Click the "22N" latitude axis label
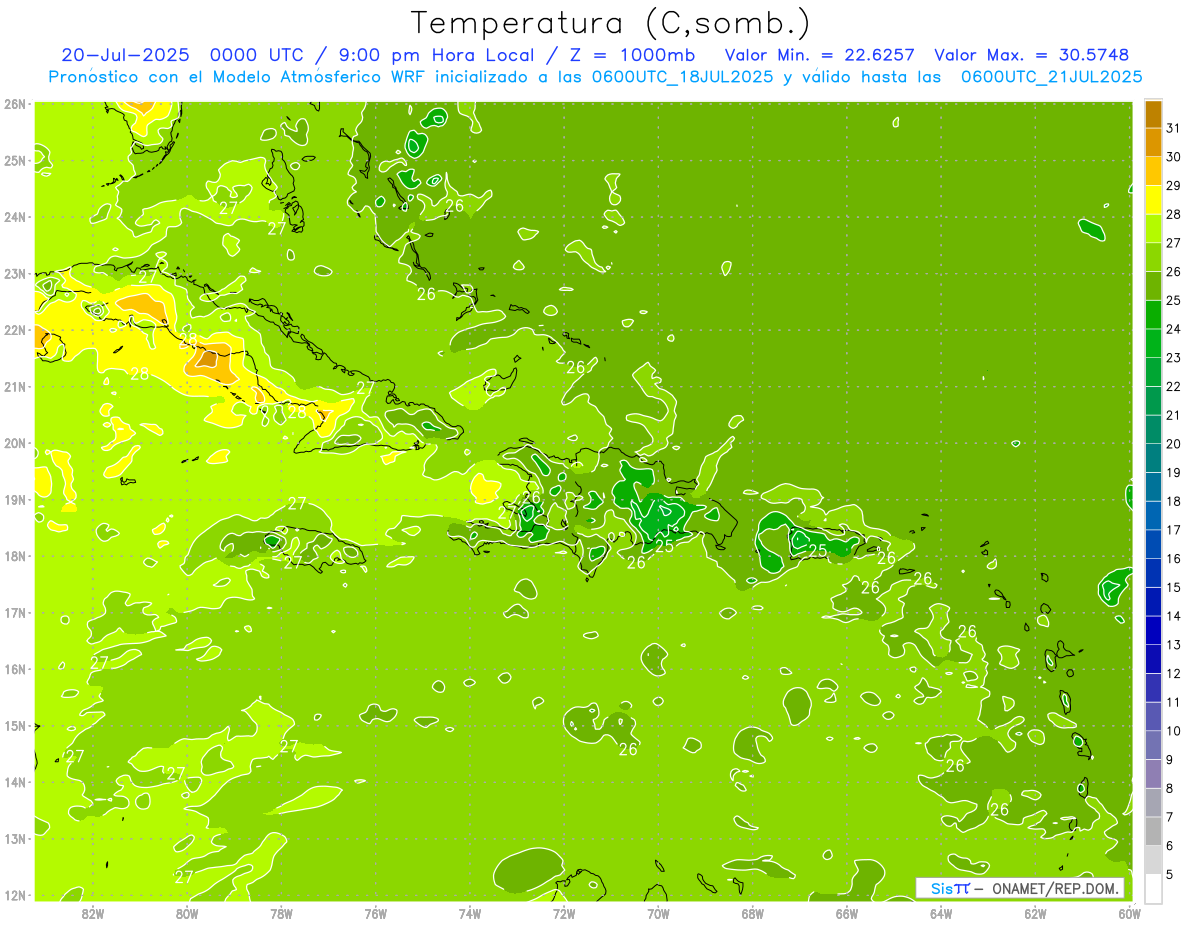 click(x=15, y=330)
